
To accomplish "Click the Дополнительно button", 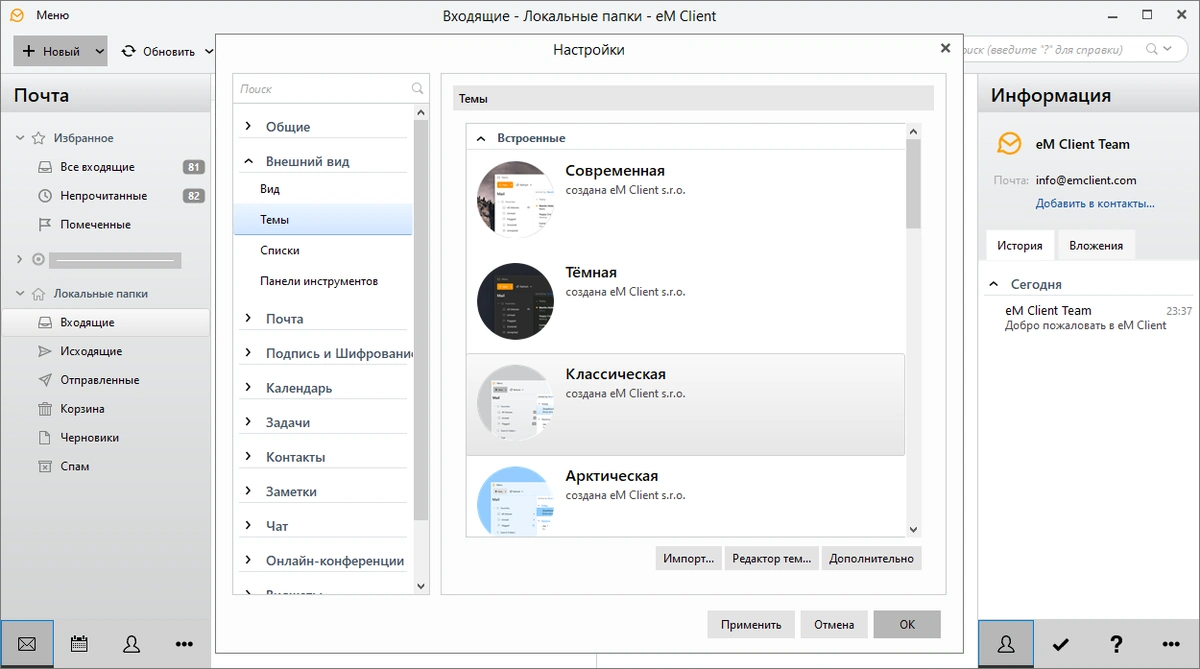I will [x=871, y=558].
